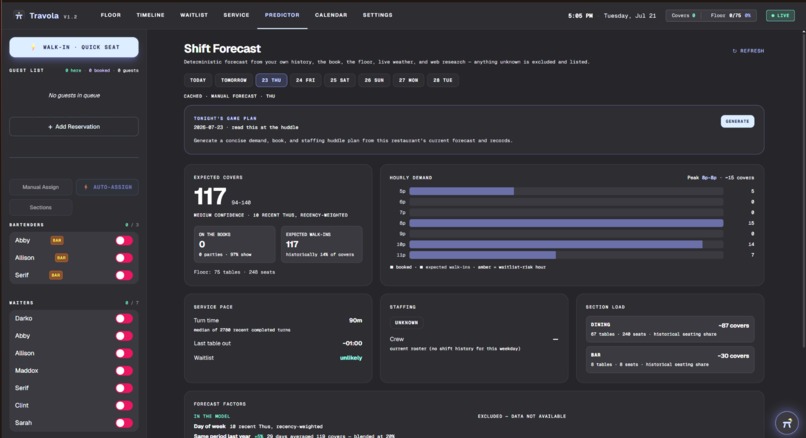
Task: Click the Floor 0/75 counter in header
Action: pyautogui.click(x=730, y=15)
